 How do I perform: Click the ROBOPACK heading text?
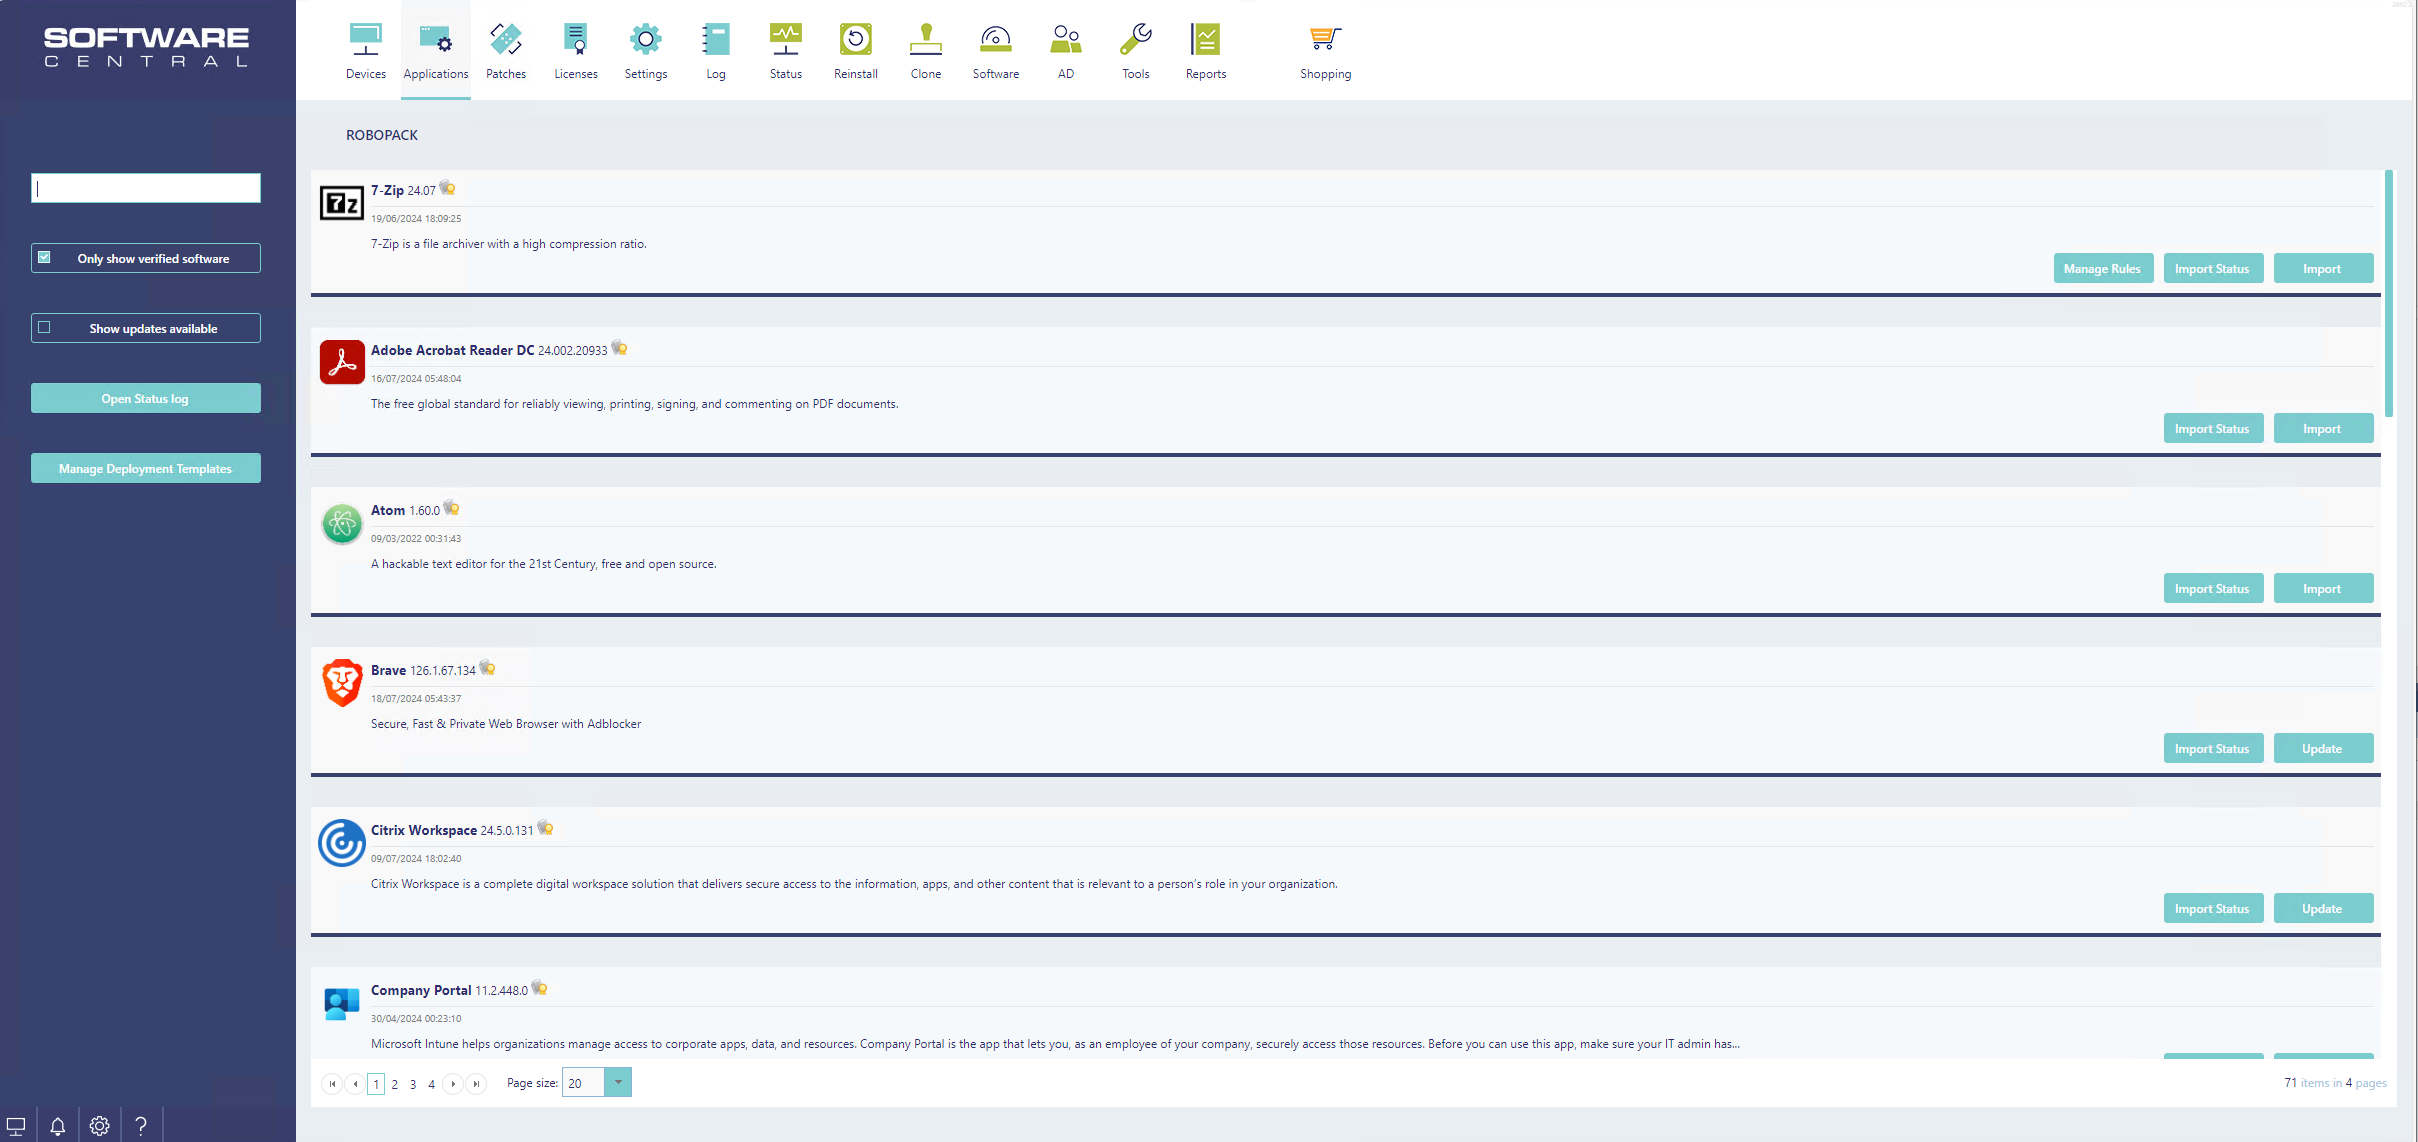coord(382,135)
